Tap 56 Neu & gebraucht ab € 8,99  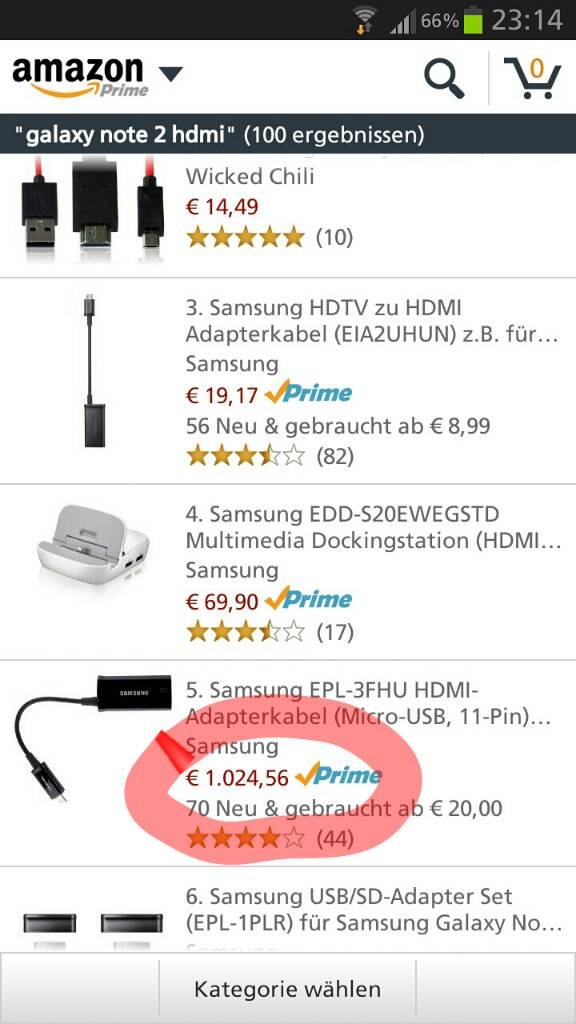pyautogui.click(x=338, y=426)
